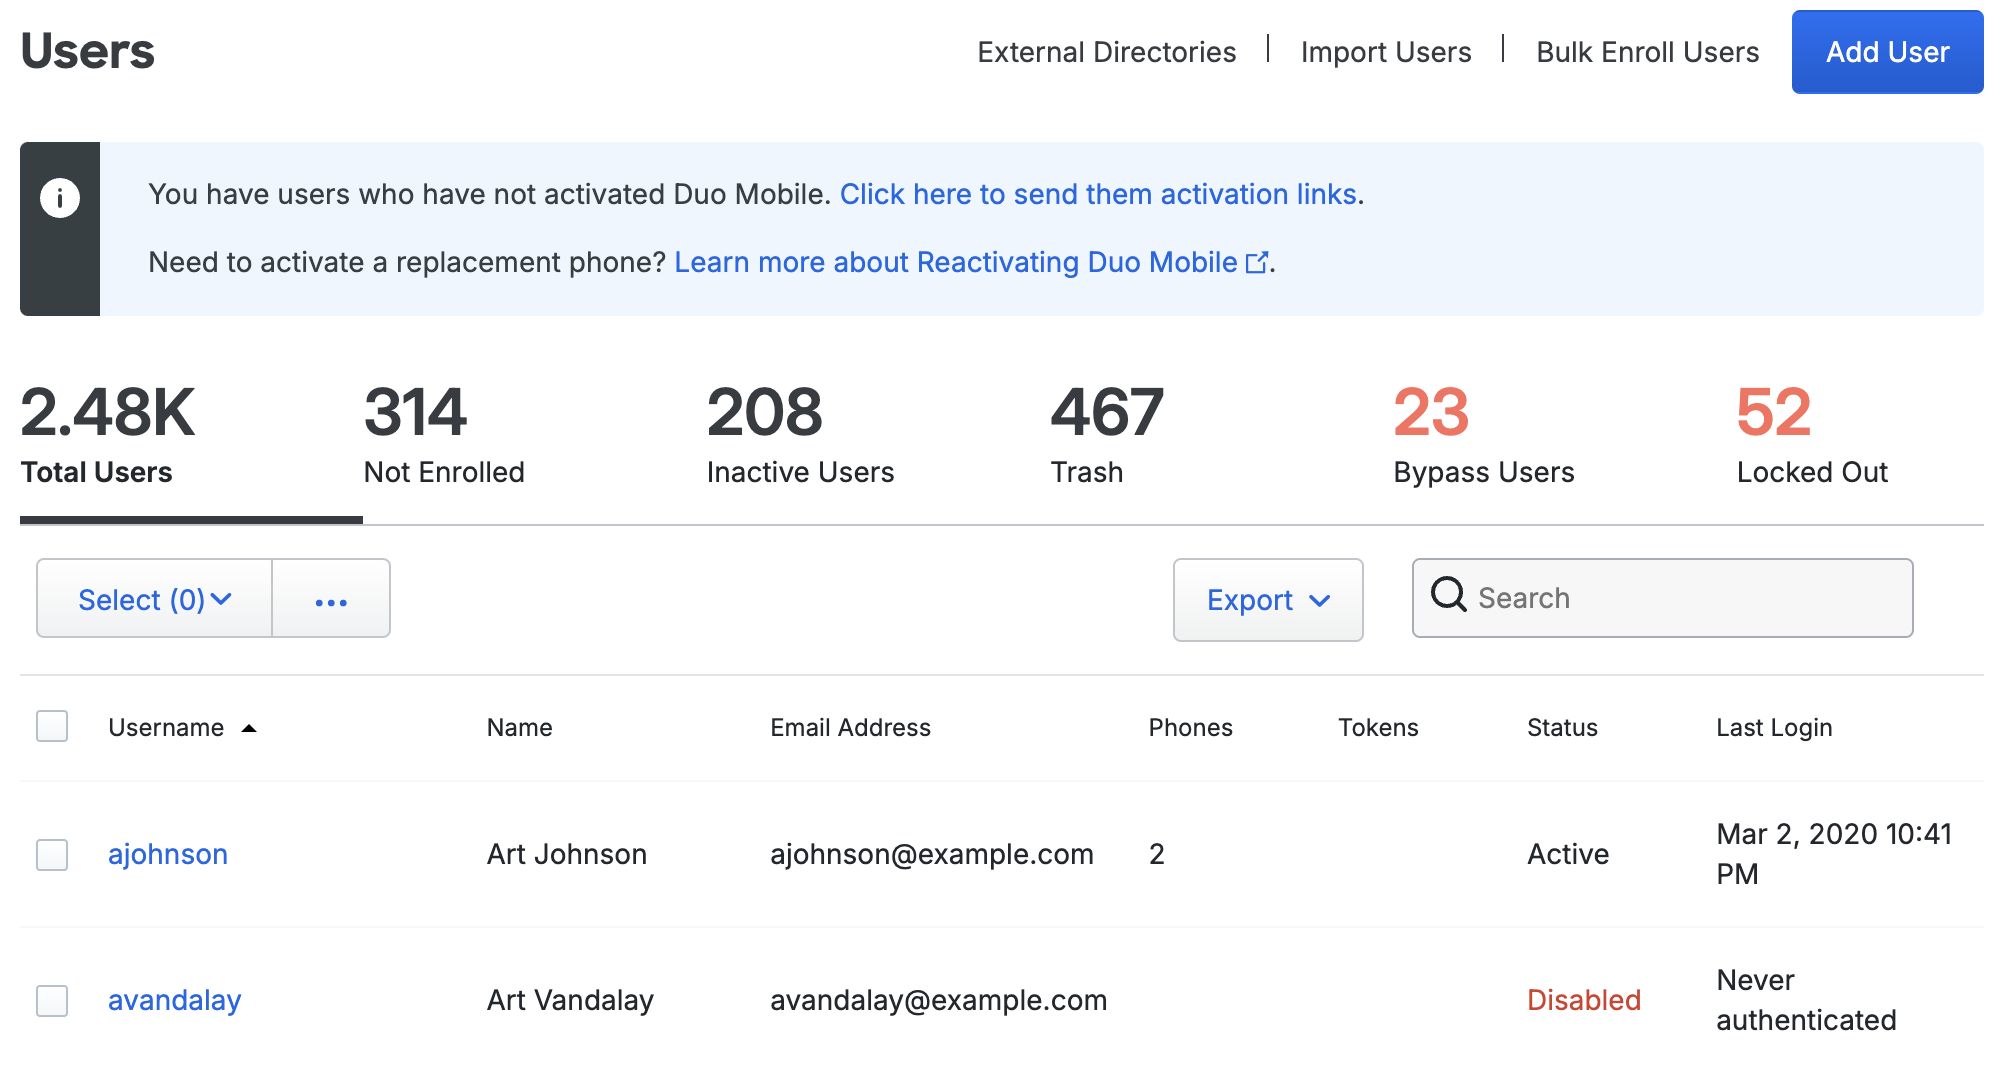This screenshot has height=1070, width=2000.
Task: Click the info icon in the banner
Action: [x=60, y=198]
